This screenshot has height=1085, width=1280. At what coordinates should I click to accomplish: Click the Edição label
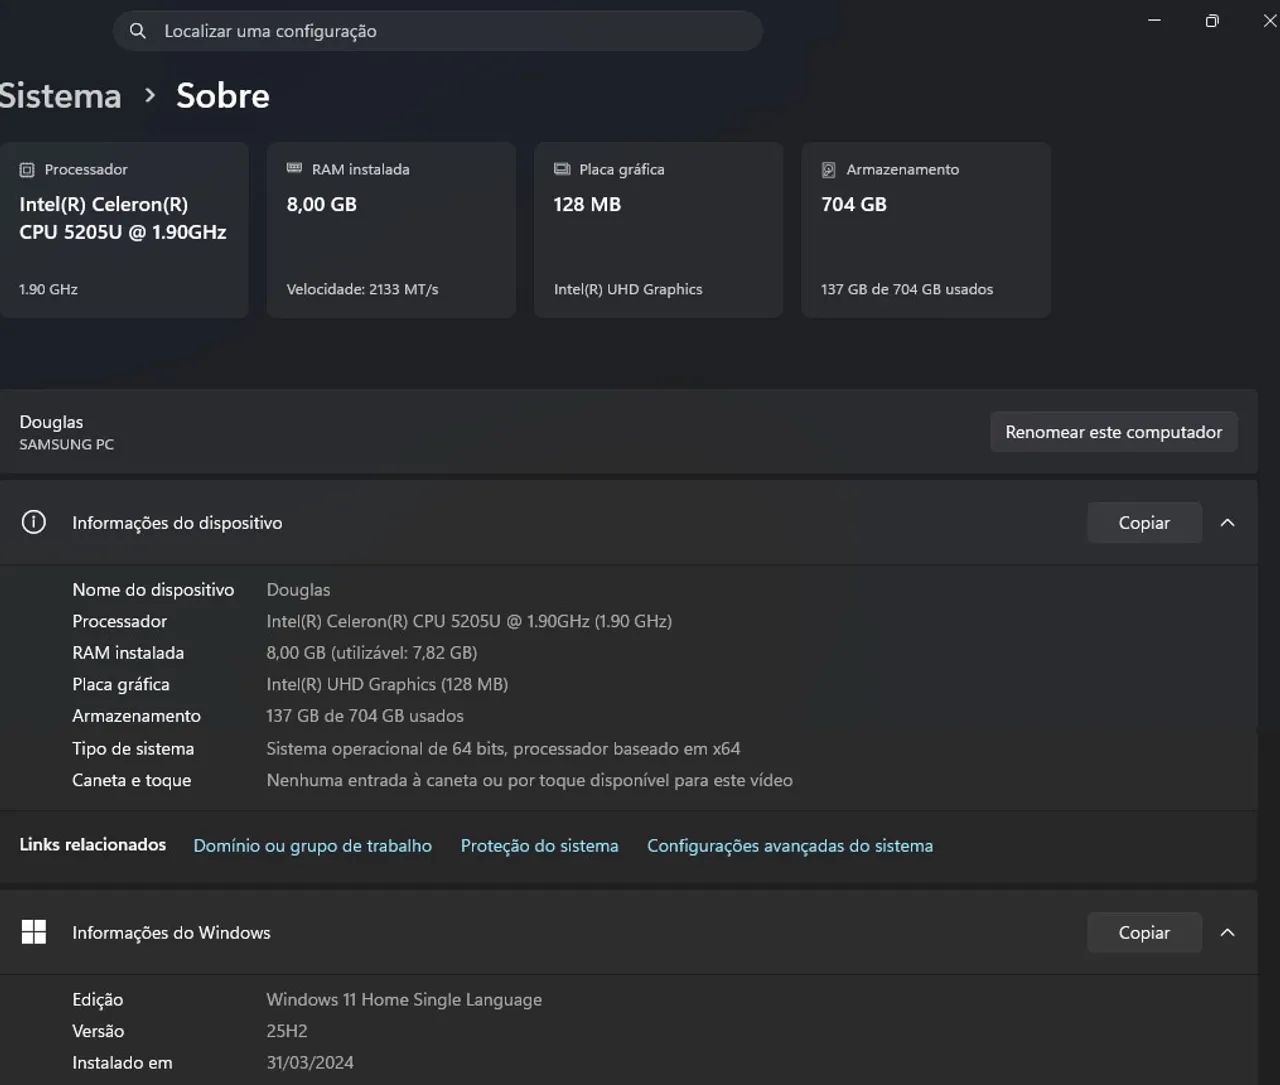(x=98, y=1000)
